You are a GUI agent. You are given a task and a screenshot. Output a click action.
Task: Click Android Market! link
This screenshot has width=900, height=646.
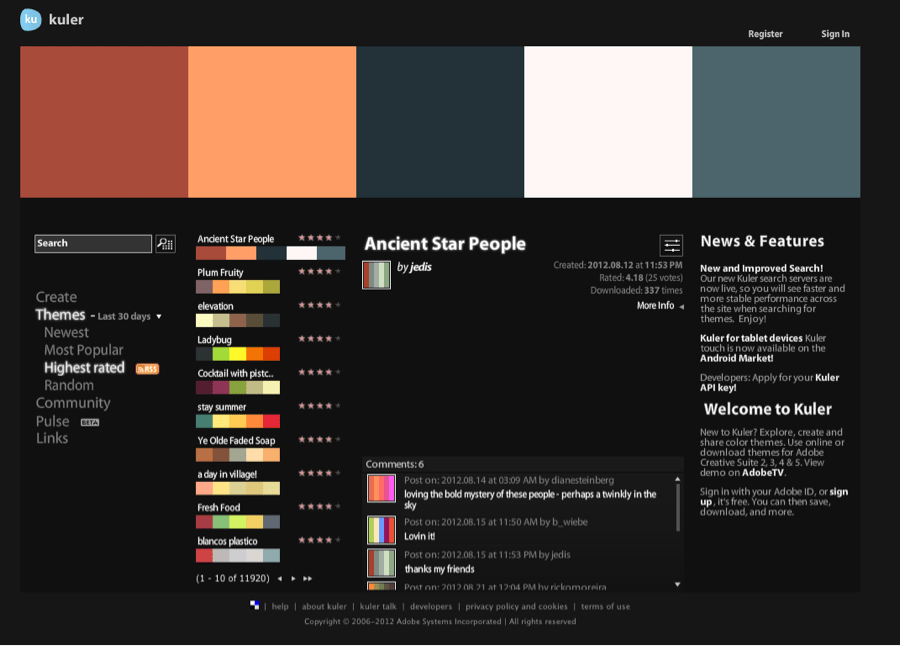[736, 358]
